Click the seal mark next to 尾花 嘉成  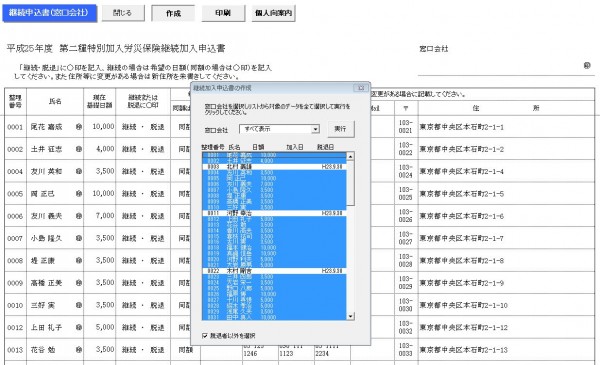tap(78, 127)
